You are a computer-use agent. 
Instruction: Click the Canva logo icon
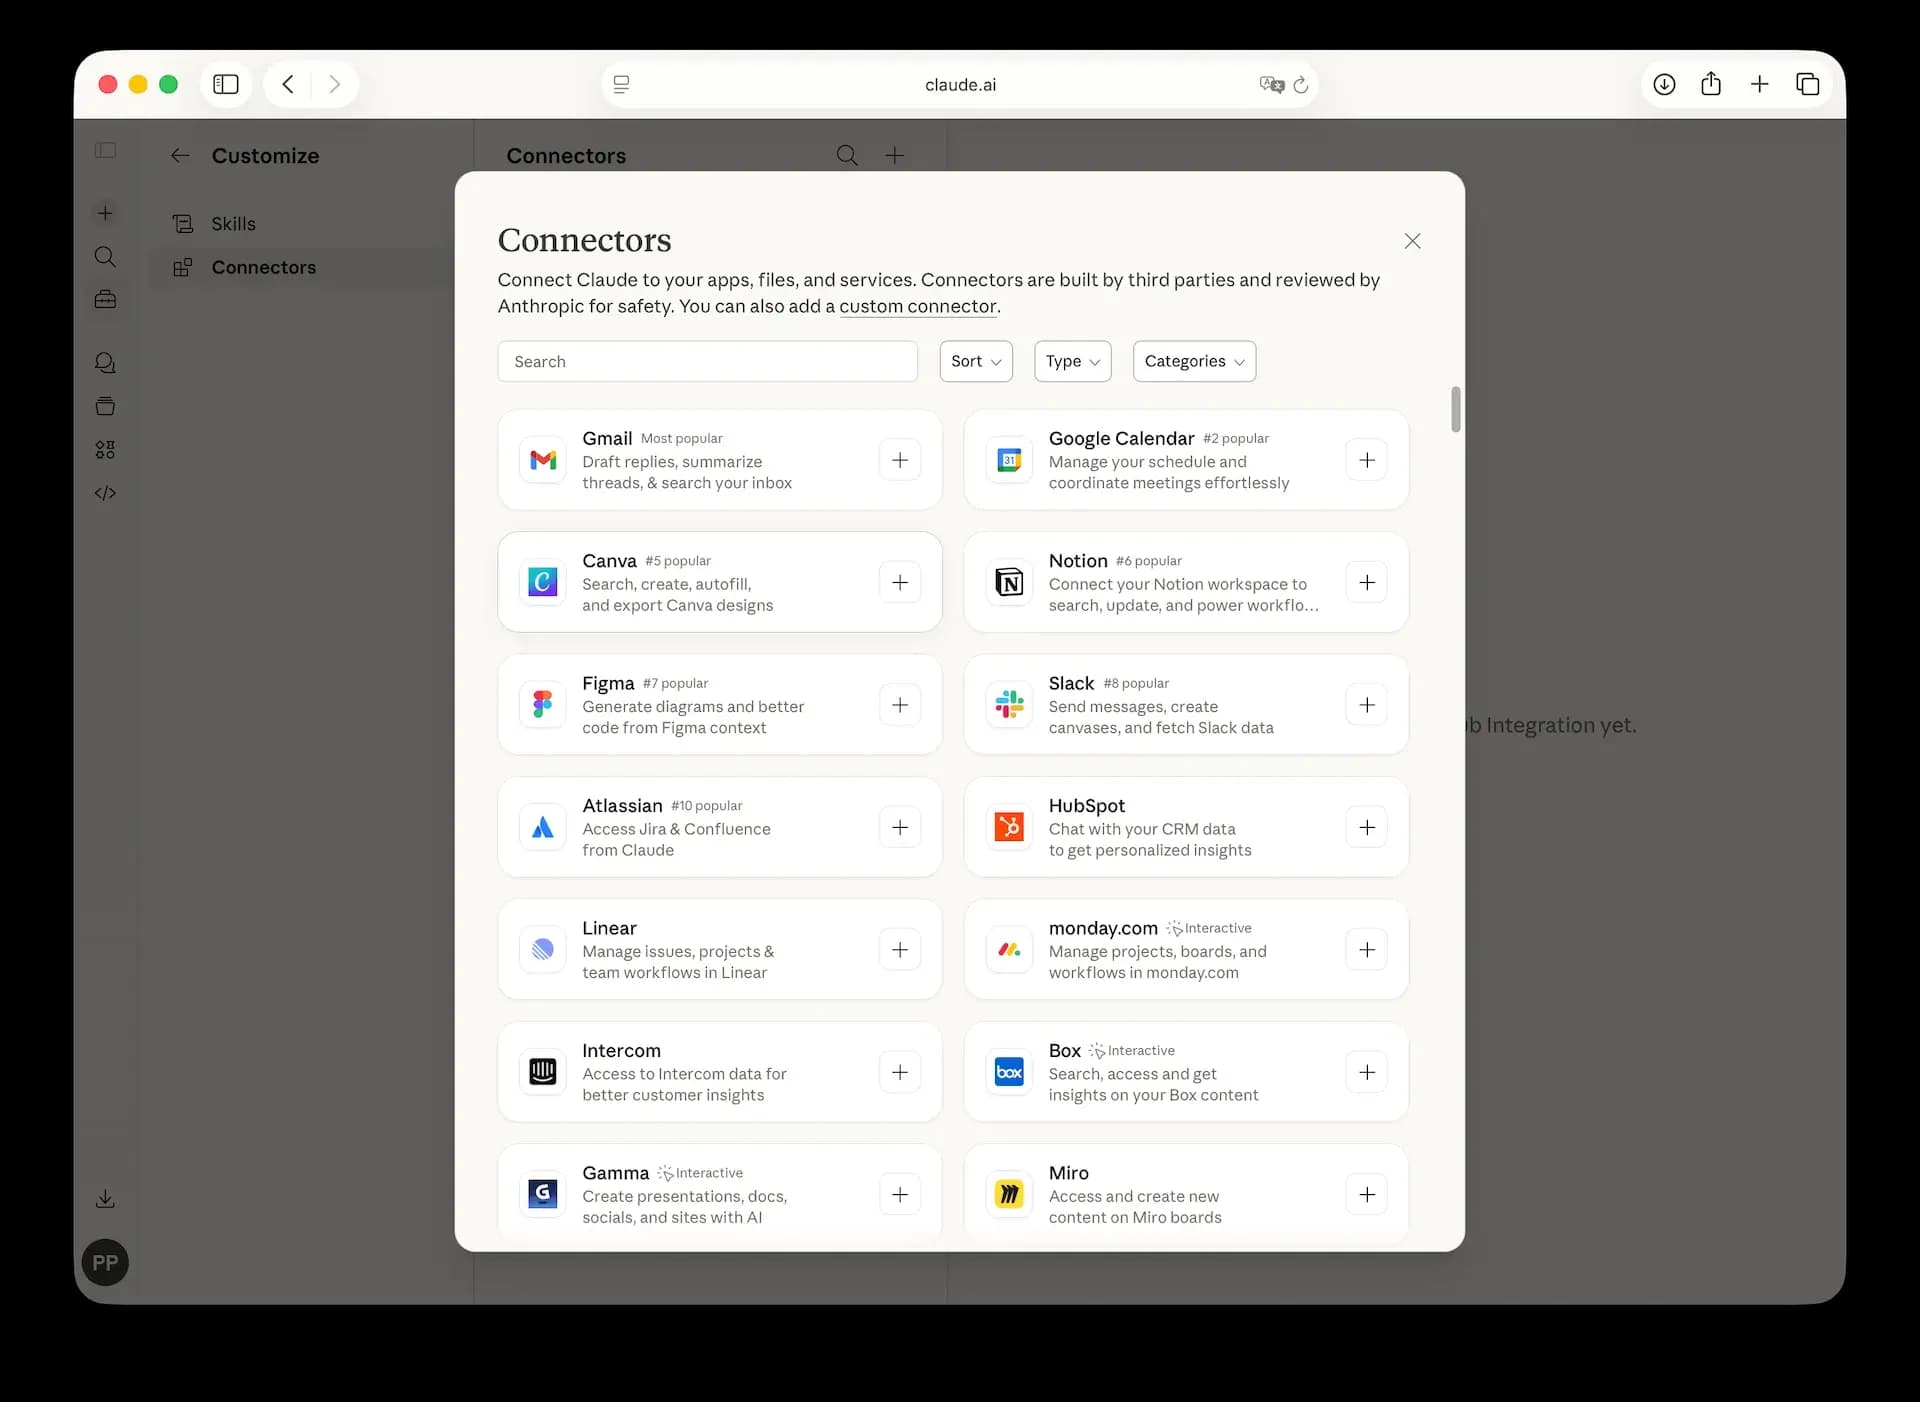(543, 582)
